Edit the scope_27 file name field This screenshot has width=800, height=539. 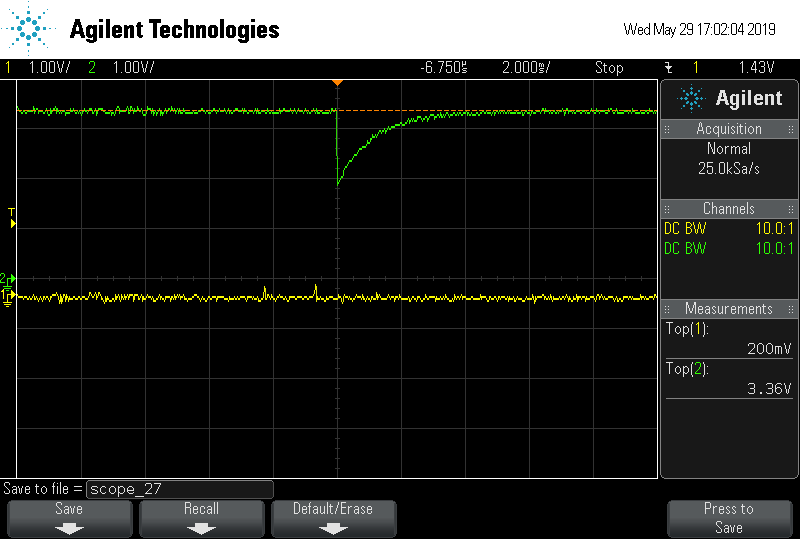click(x=180, y=489)
